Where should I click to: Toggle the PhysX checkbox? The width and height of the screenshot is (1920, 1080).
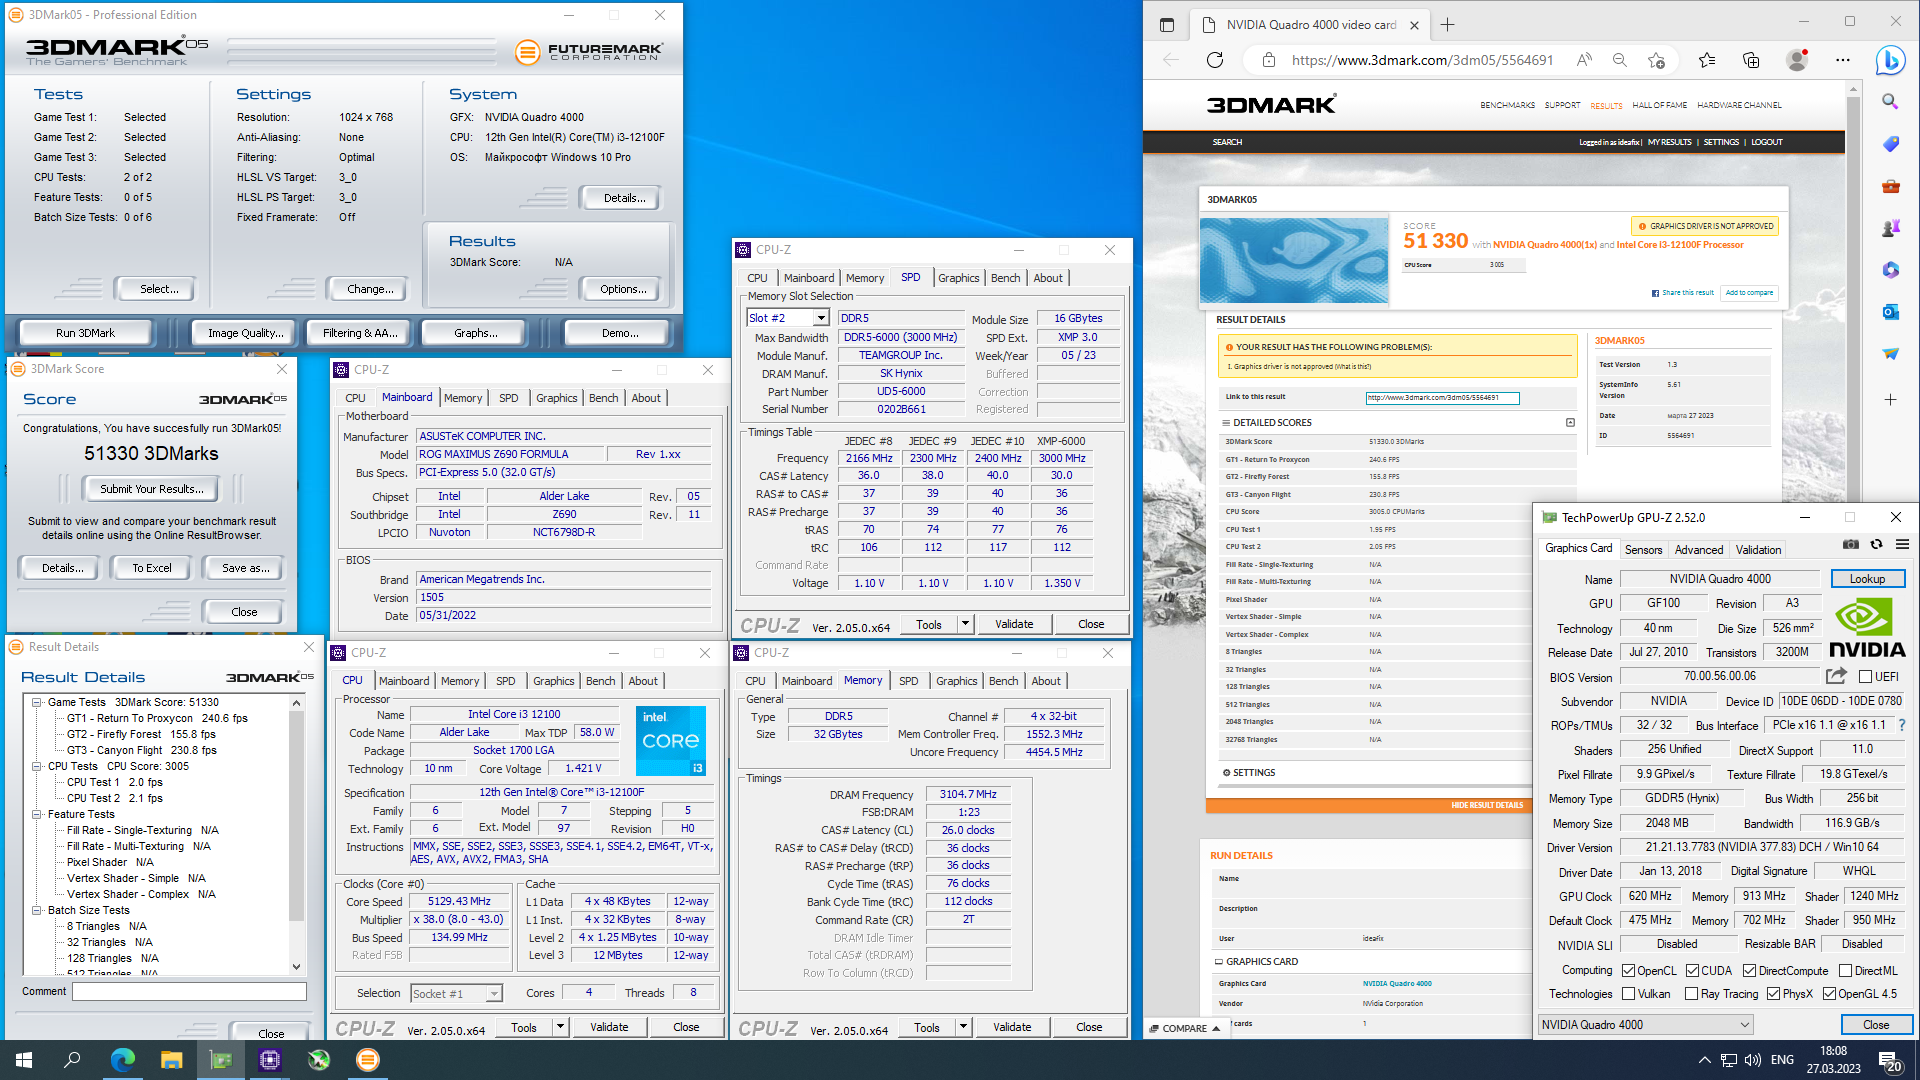click(1773, 994)
